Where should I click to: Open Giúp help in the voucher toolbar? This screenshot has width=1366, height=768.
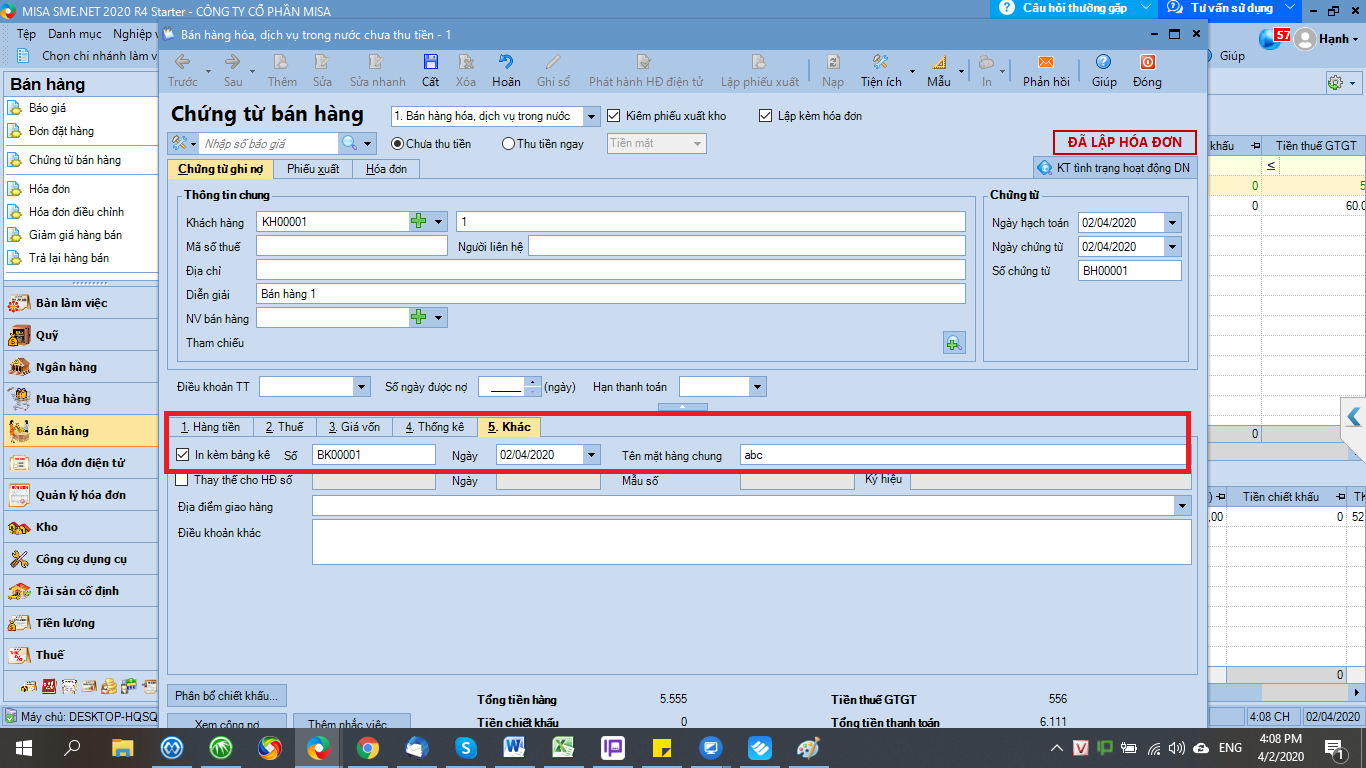[1104, 70]
